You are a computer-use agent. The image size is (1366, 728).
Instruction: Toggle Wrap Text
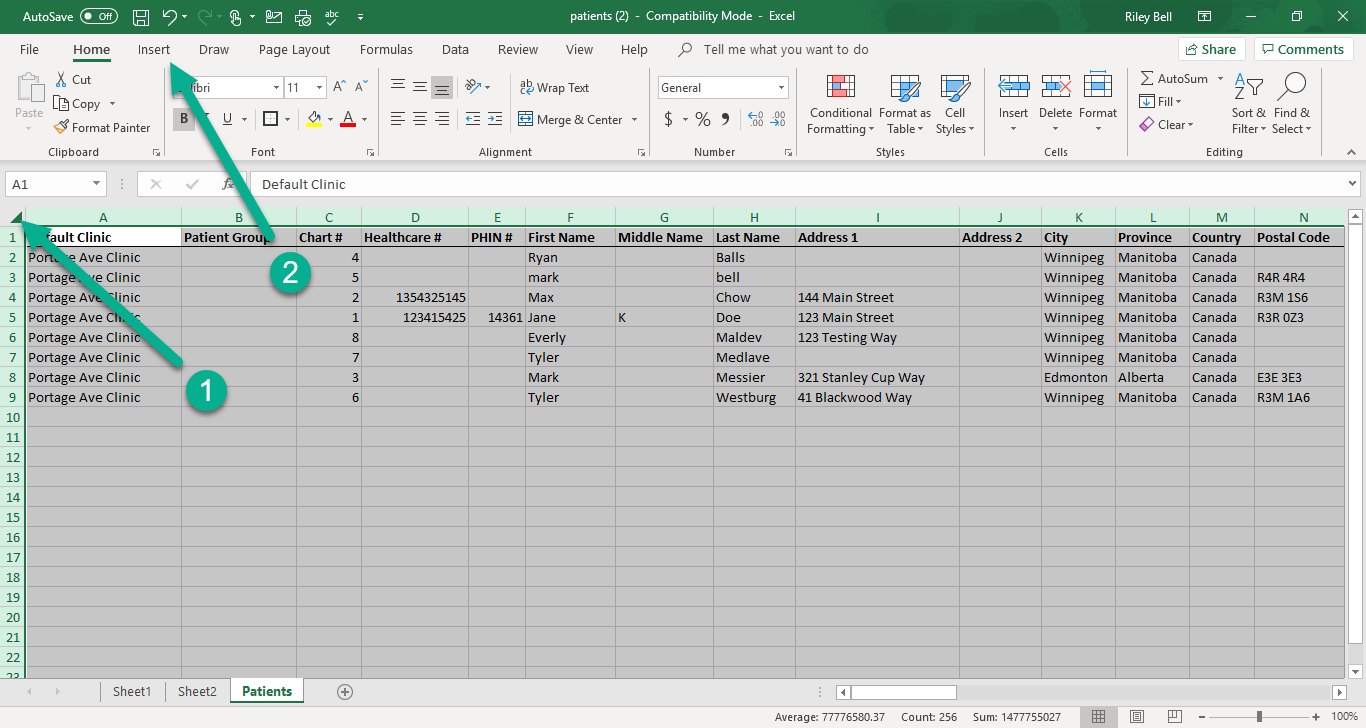tap(554, 88)
